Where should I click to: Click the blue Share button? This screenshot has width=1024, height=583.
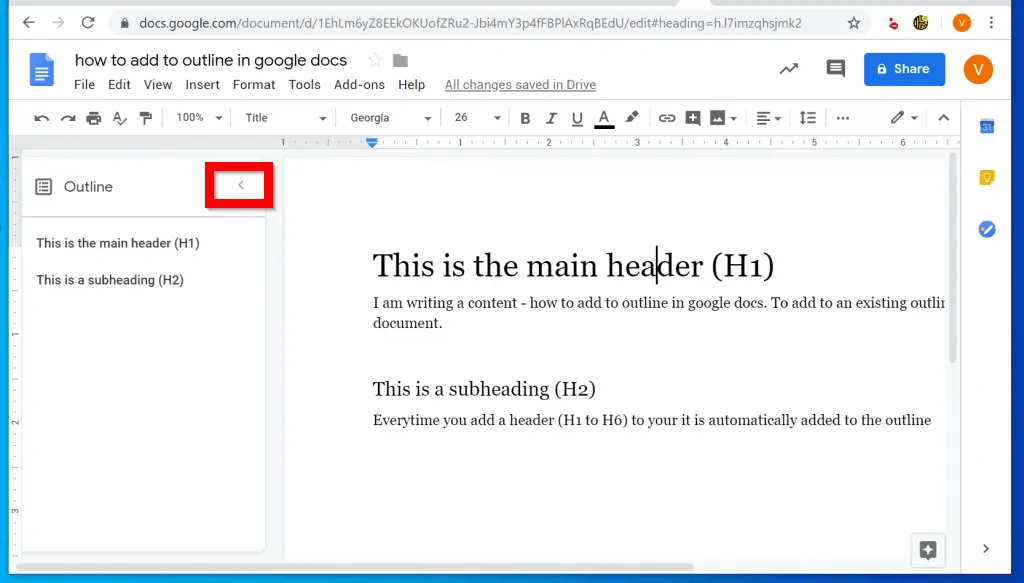[904, 69]
